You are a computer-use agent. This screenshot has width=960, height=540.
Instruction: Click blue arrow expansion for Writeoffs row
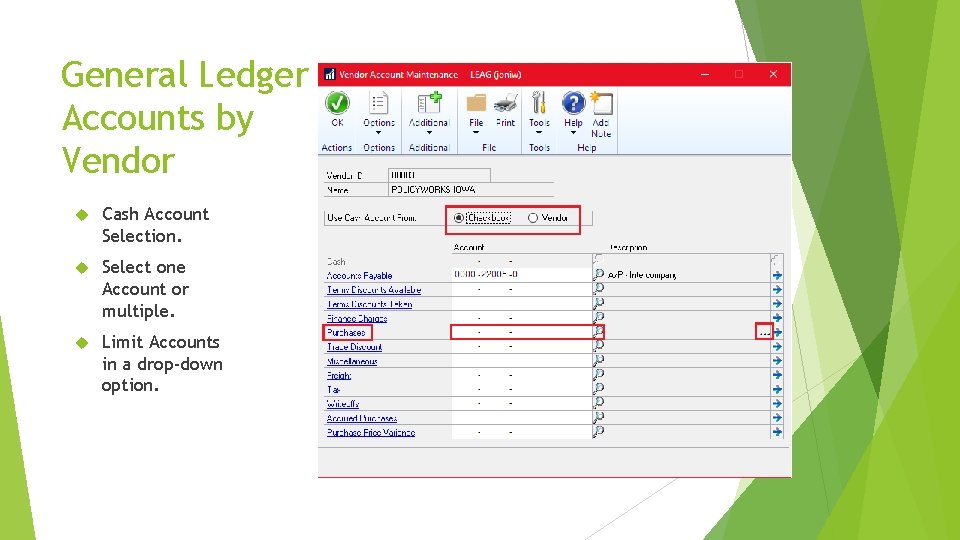777,403
